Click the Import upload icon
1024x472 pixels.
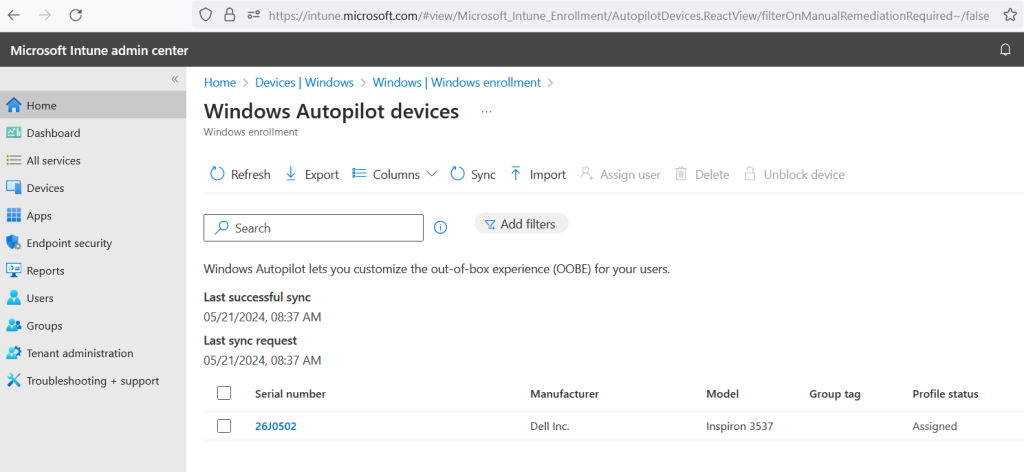click(x=516, y=174)
